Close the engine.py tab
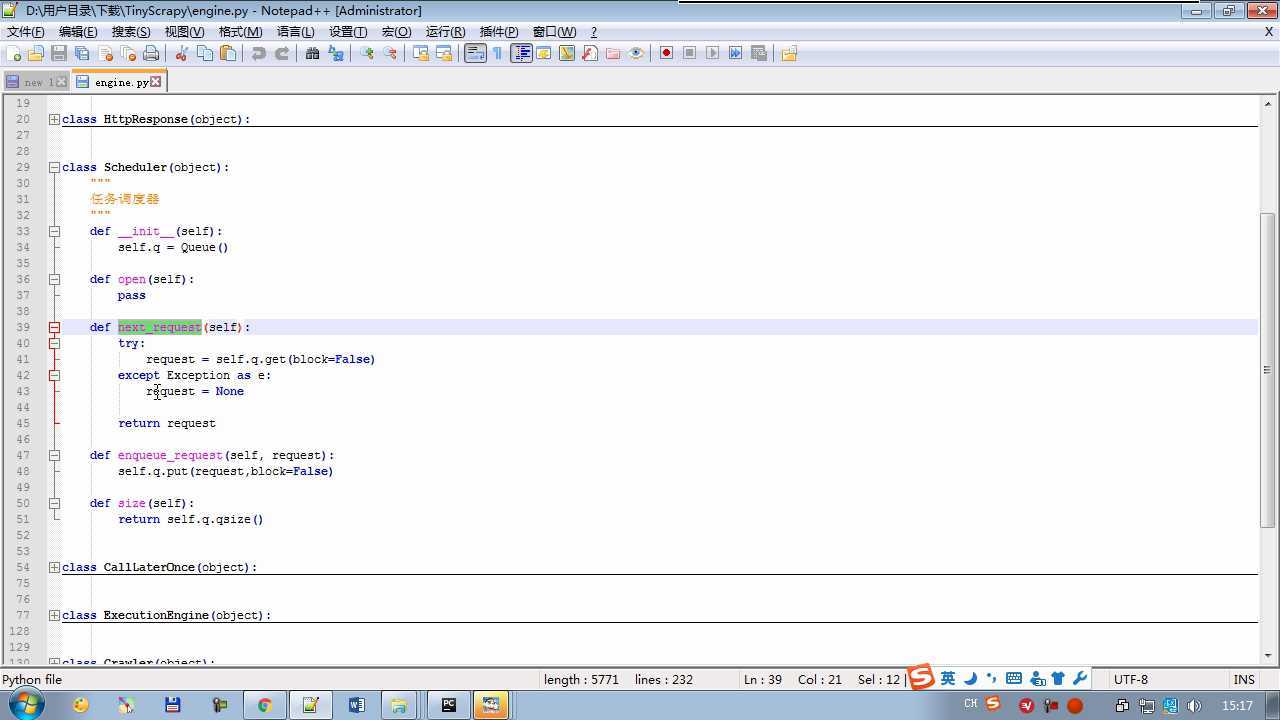 tap(155, 82)
